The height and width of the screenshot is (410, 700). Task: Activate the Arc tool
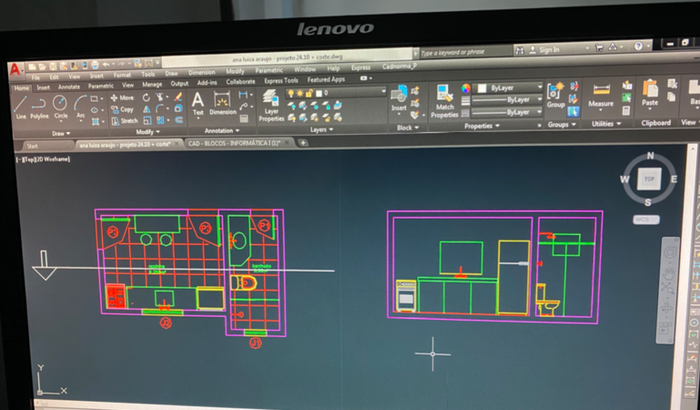pos(80,107)
